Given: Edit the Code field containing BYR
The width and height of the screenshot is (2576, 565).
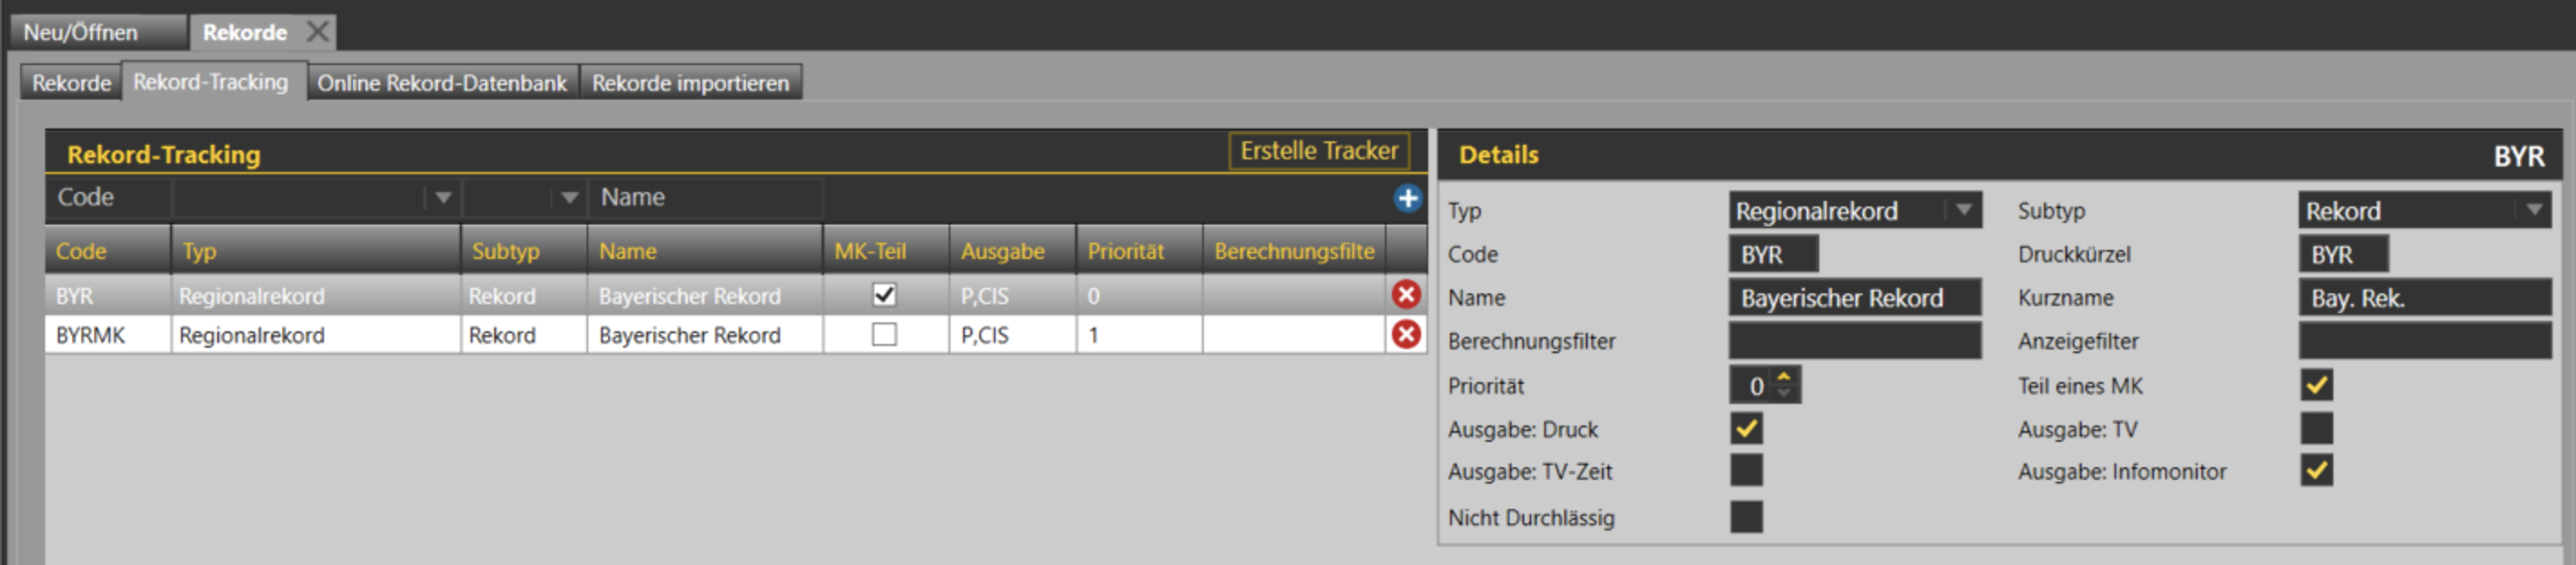Looking at the screenshot, I should (1773, 254).
